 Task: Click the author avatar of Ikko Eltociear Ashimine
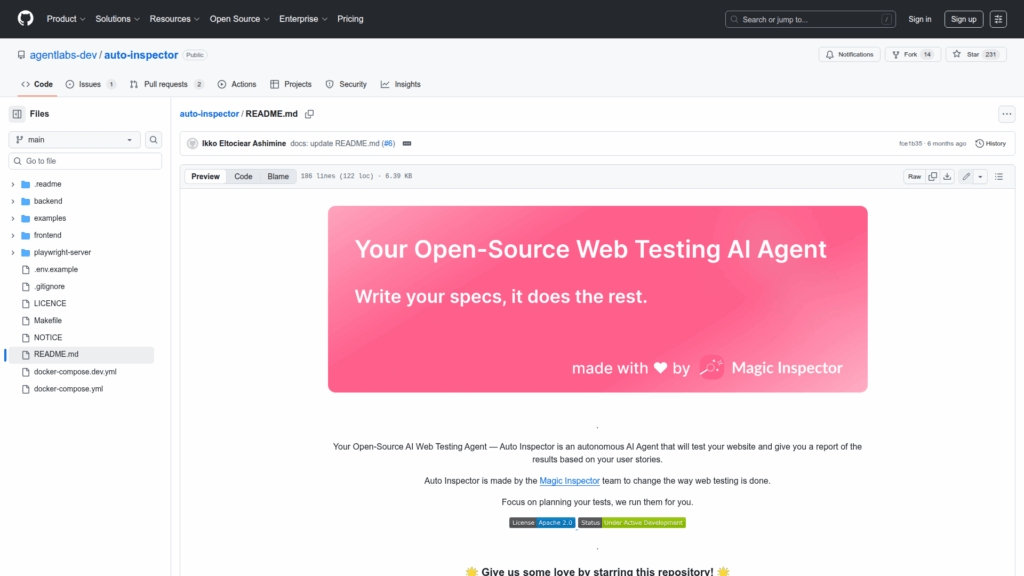(x=192, y=144)
